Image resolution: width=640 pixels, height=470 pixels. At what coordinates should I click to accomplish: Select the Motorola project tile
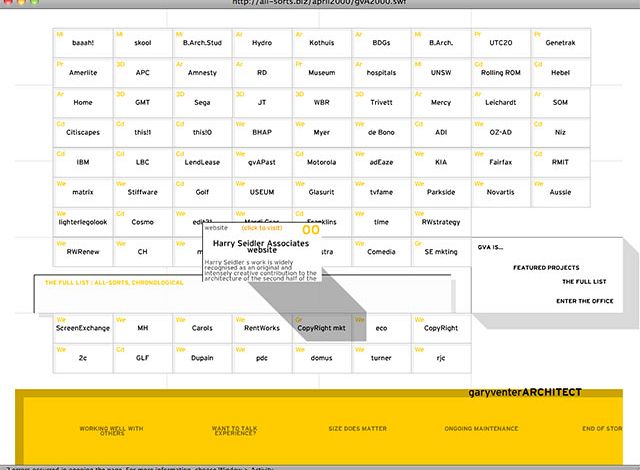click(x=321, y=161)
